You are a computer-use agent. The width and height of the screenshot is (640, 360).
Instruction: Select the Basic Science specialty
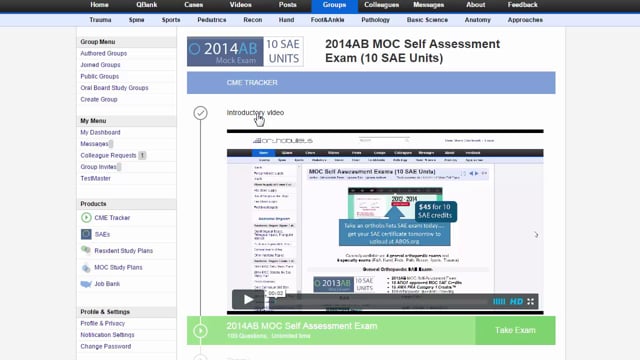pyautogui.click(x=427, y=20)
